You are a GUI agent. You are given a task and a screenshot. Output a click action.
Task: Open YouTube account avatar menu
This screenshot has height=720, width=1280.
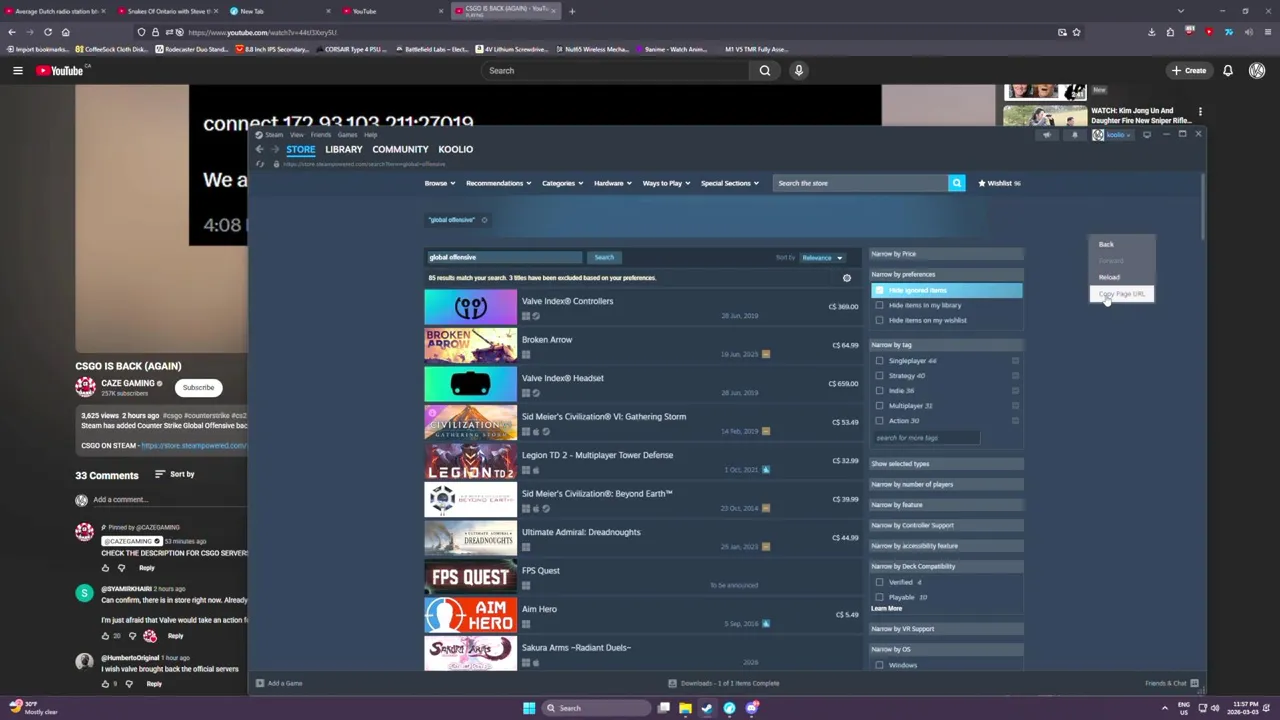tap(1257, 70)
